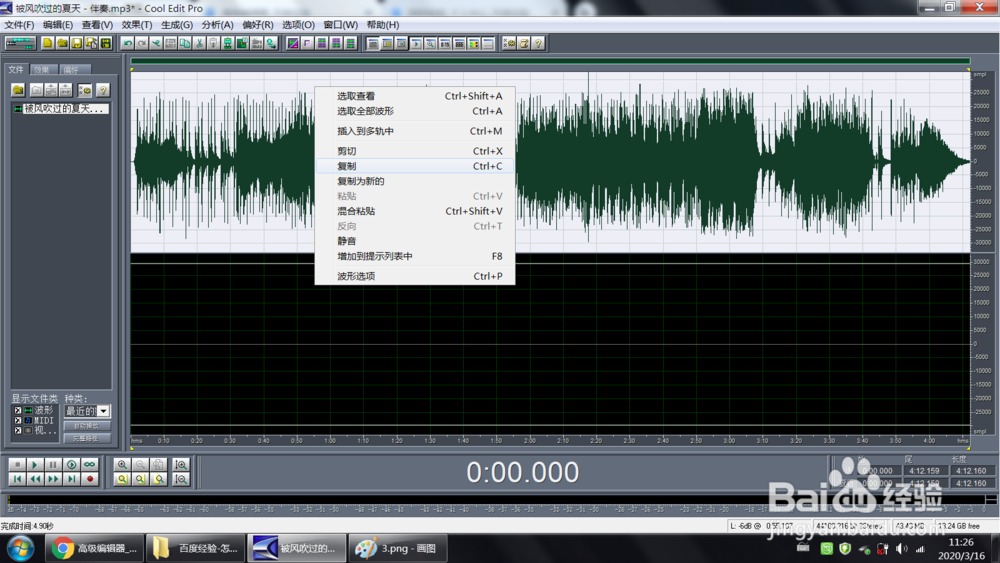
Task: Zoom in vertically with the vertical zoom plus icon
Action: [x=181, y=465]
